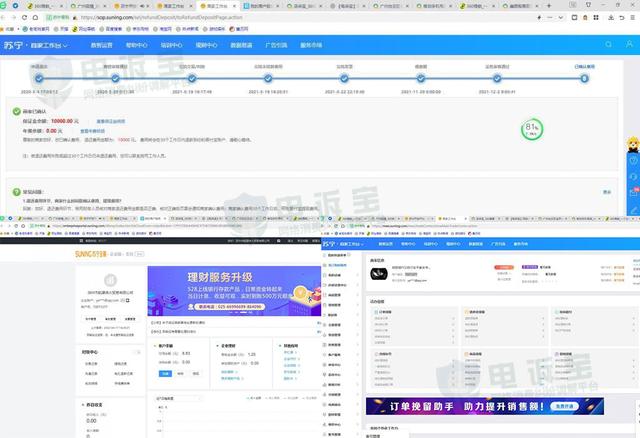Open the 数据运营 menu in top navigation
640x438 pixels.
[102, 44]
